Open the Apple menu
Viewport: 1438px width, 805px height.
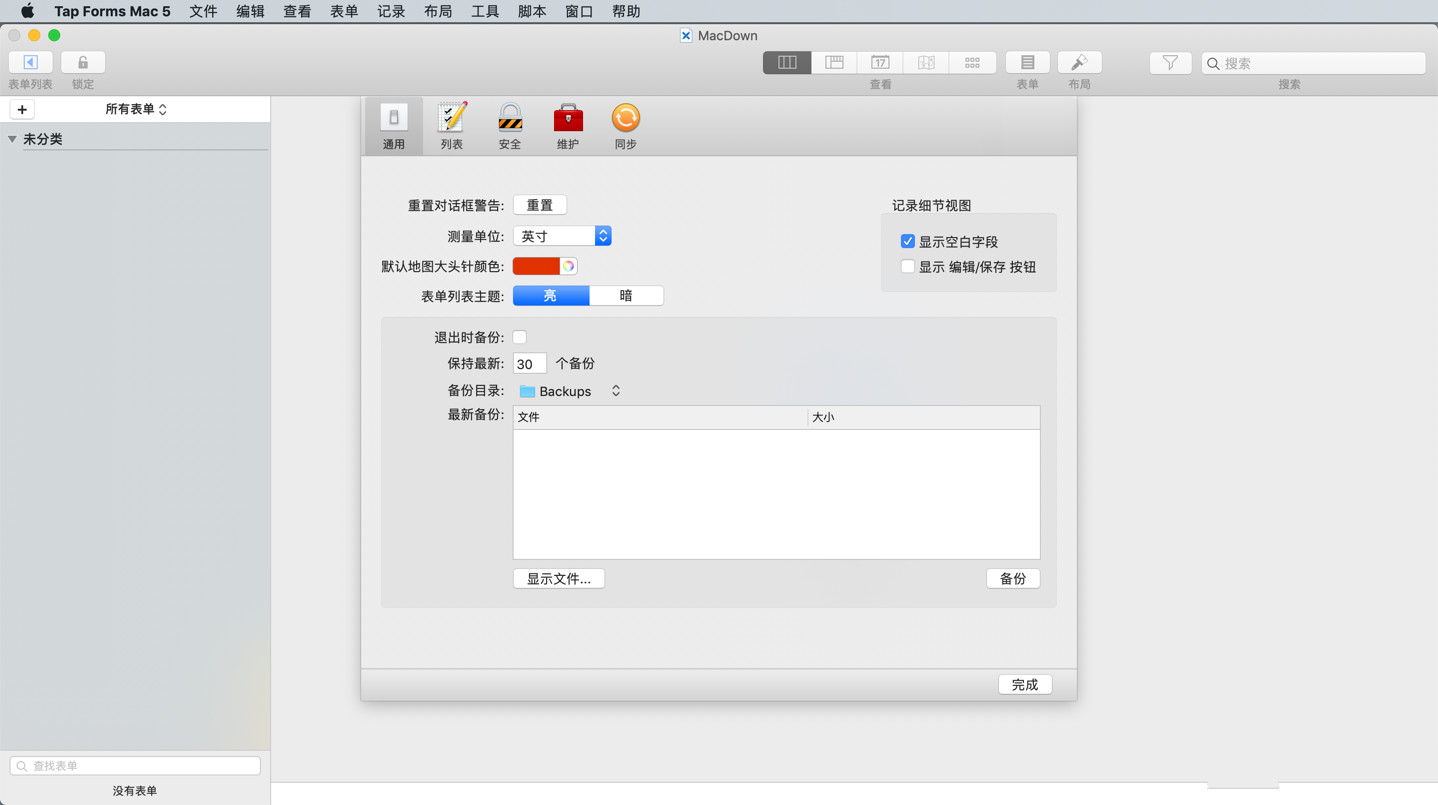(x=27, y=11)
